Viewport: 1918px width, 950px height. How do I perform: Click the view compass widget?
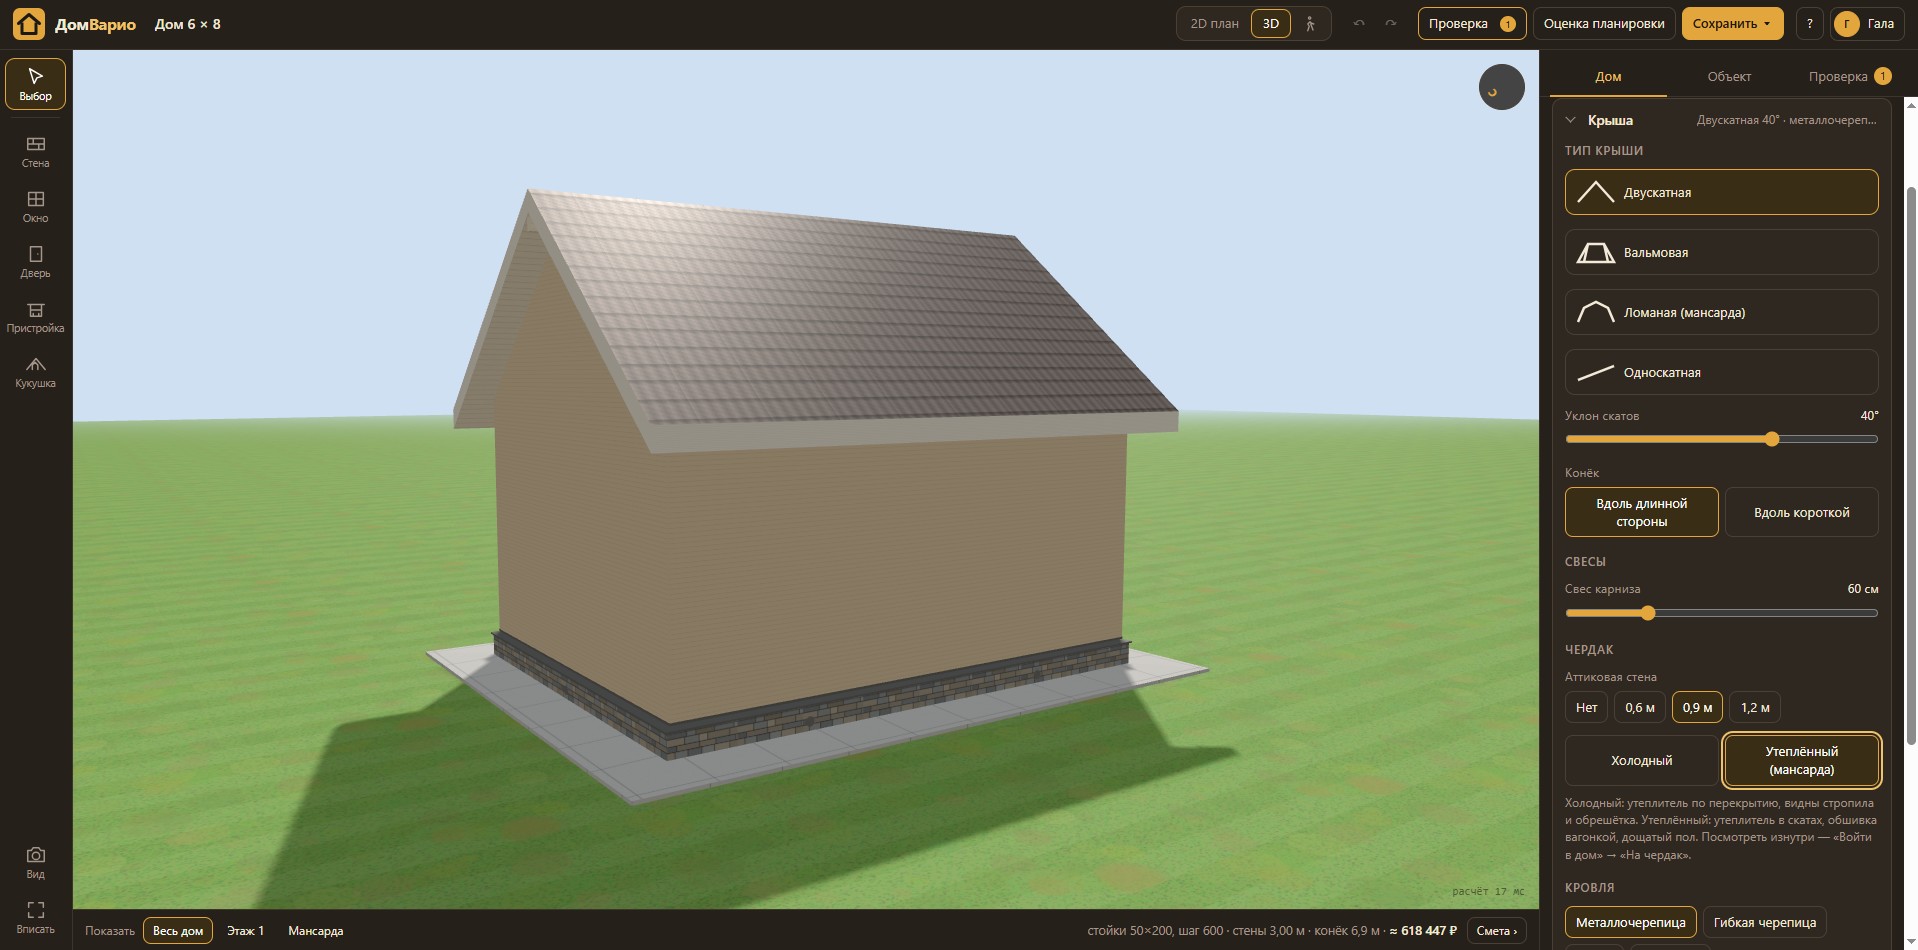(1501, 87)
